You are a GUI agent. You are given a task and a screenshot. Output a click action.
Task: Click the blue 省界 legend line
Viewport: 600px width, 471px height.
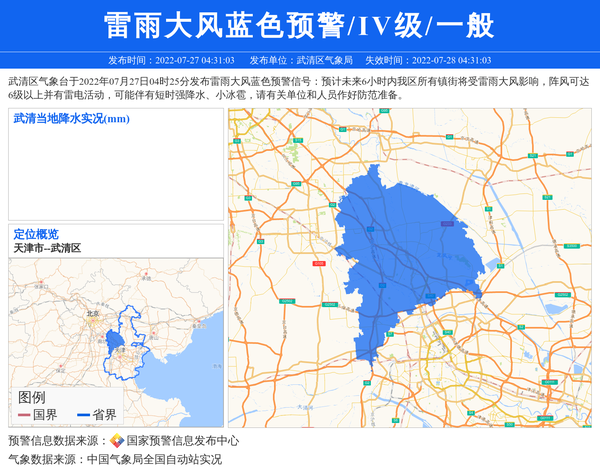83,415
